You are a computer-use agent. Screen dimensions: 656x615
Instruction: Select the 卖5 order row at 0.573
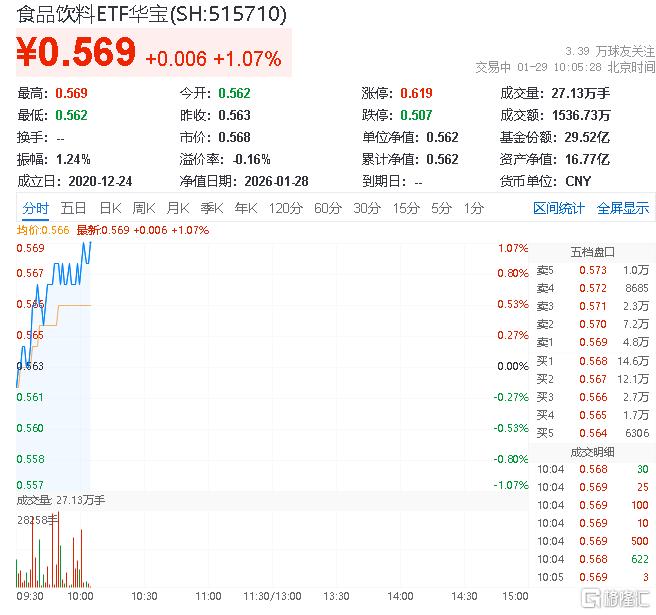(x=592, y=270)
